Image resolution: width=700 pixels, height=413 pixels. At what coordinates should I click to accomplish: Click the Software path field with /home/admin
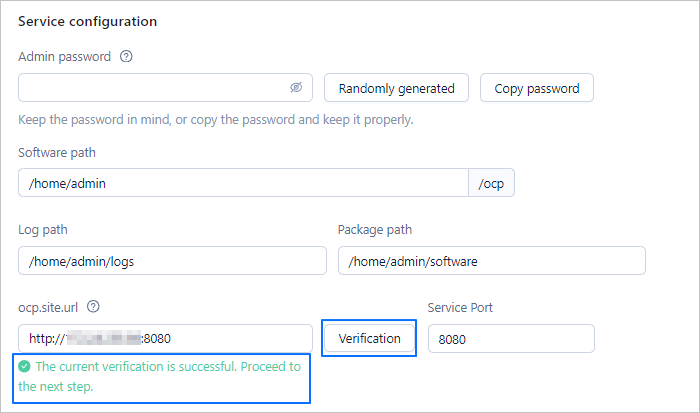(243, 183)
